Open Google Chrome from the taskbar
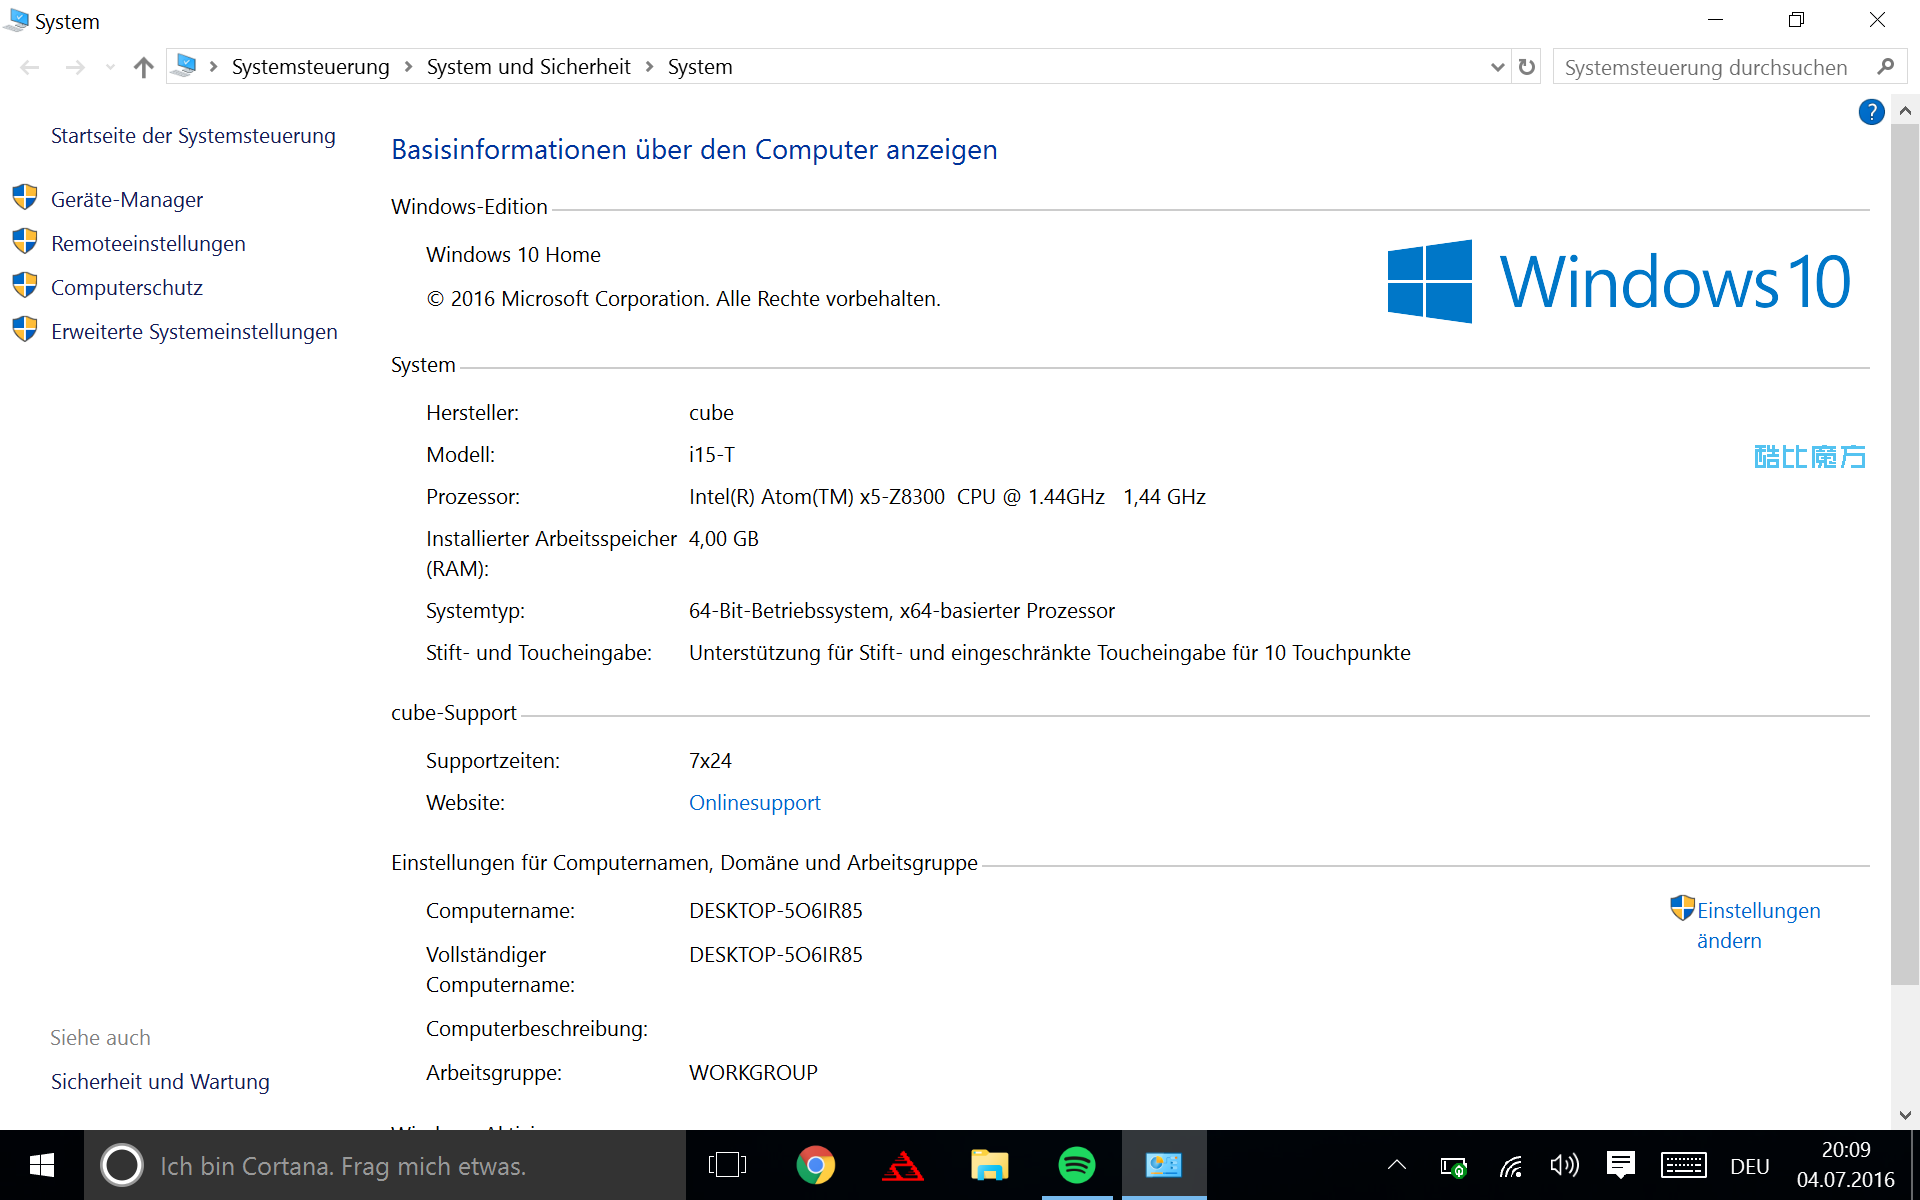1920x1200 pixels. click(x=815, y=1165)
